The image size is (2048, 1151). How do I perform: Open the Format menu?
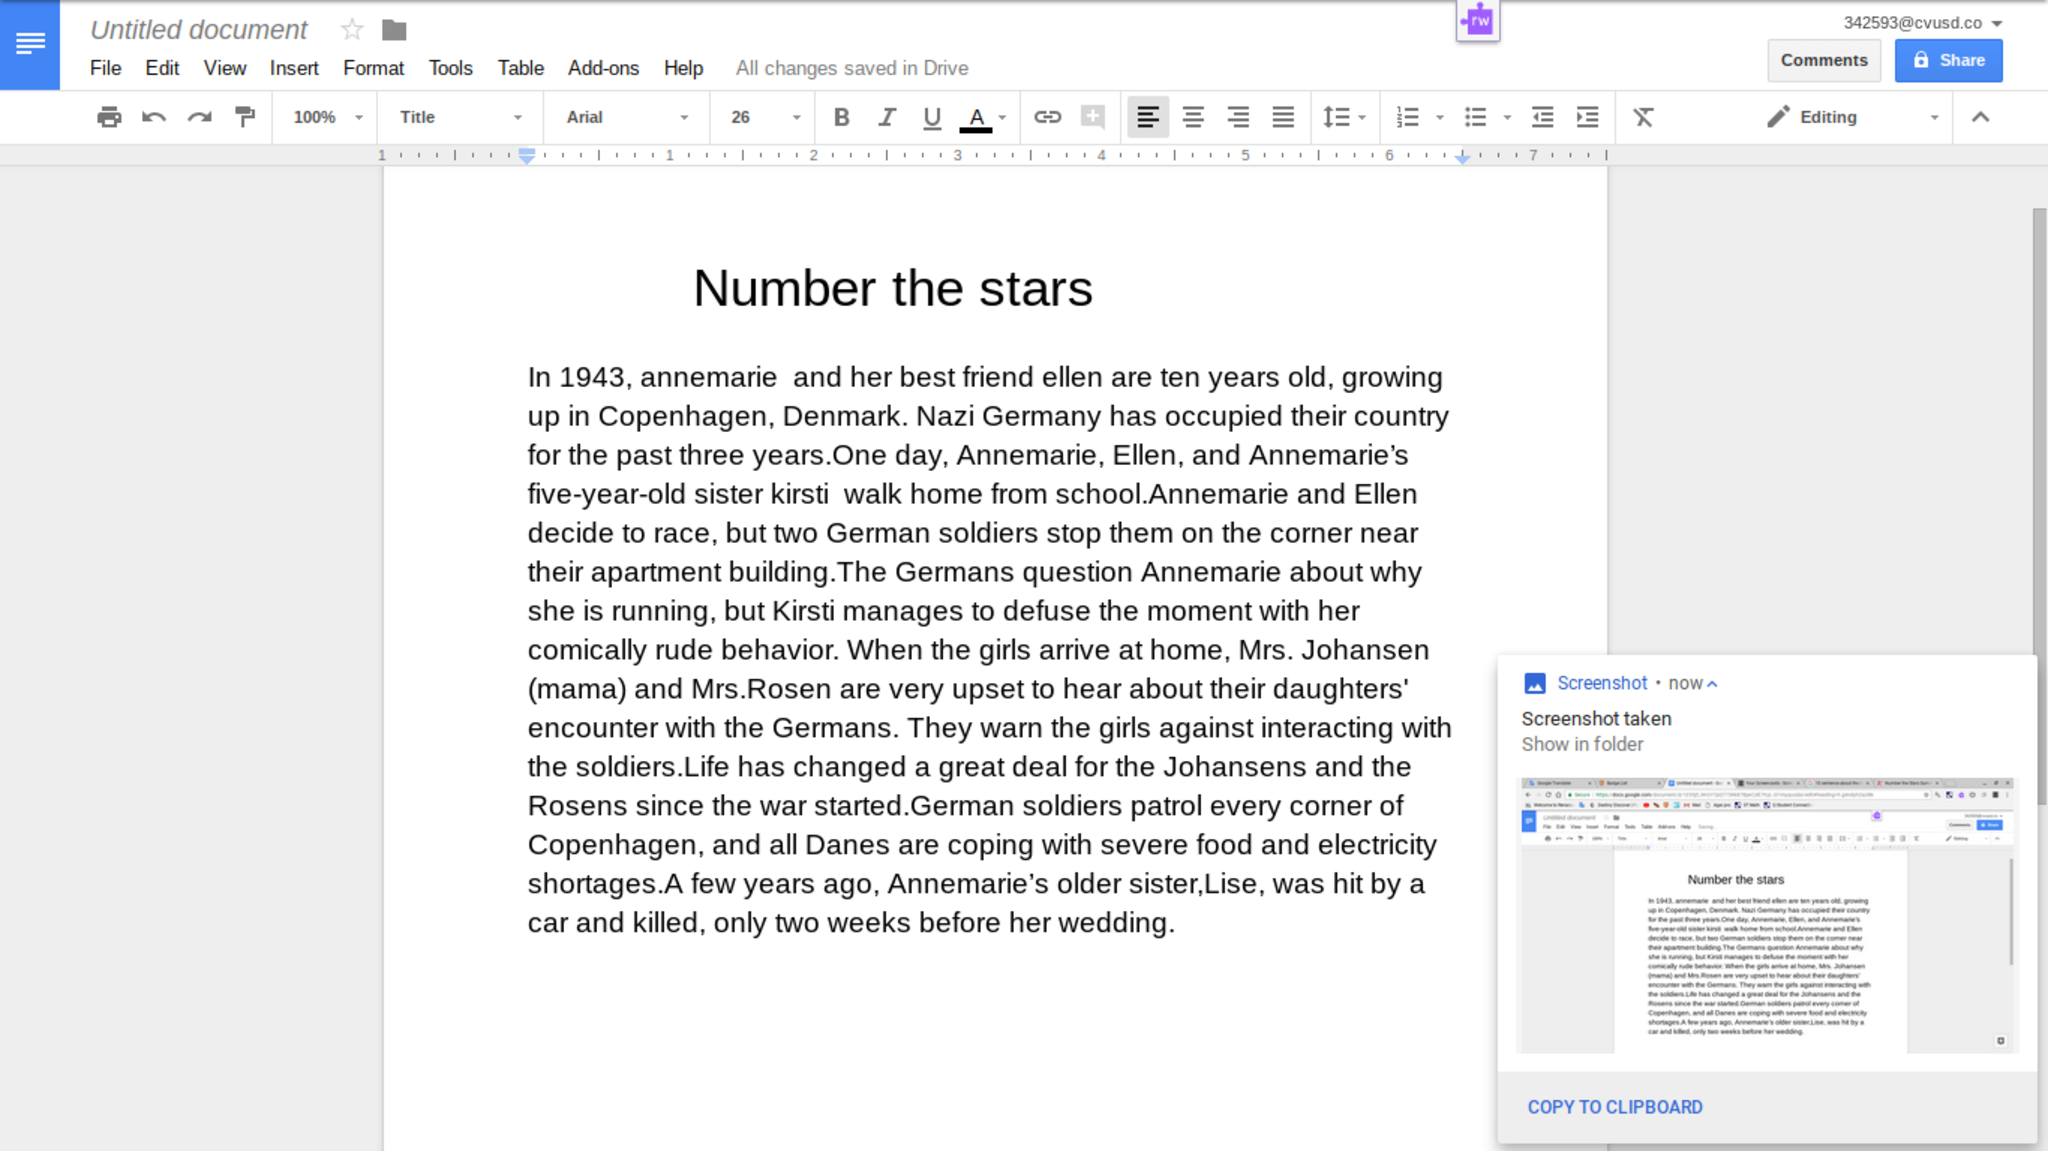pyautogui.click(x=373, y=68)
